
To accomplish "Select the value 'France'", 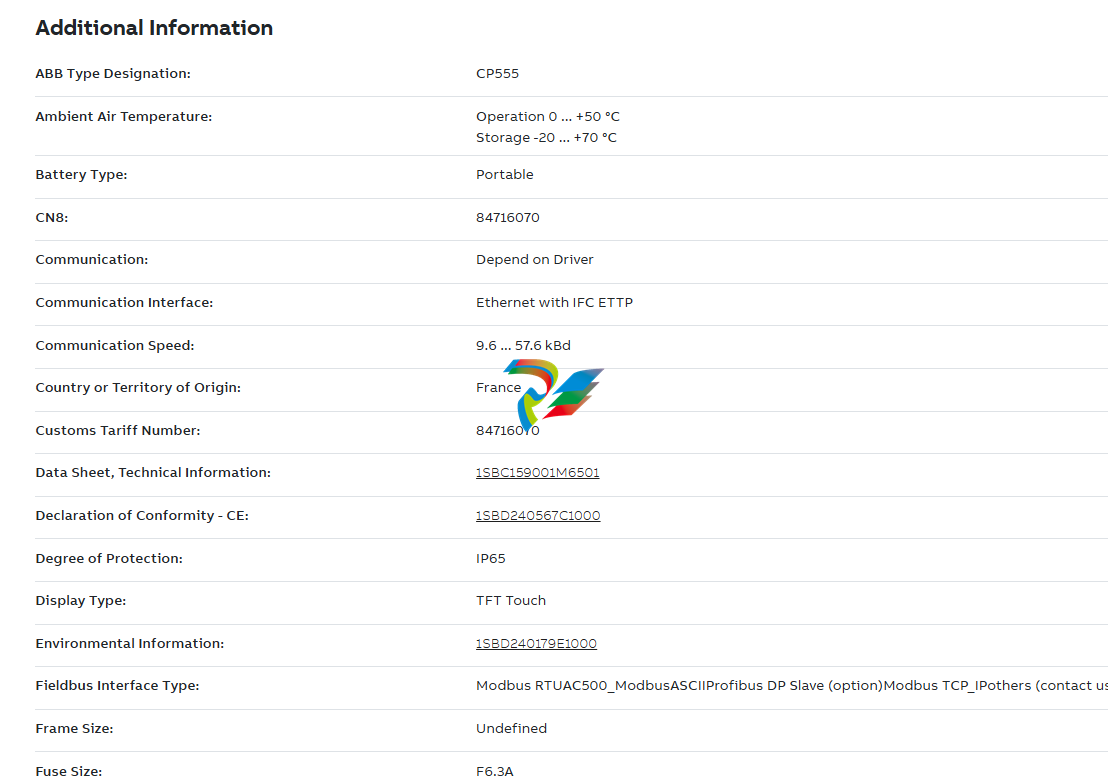I will (x=498, y=387).
